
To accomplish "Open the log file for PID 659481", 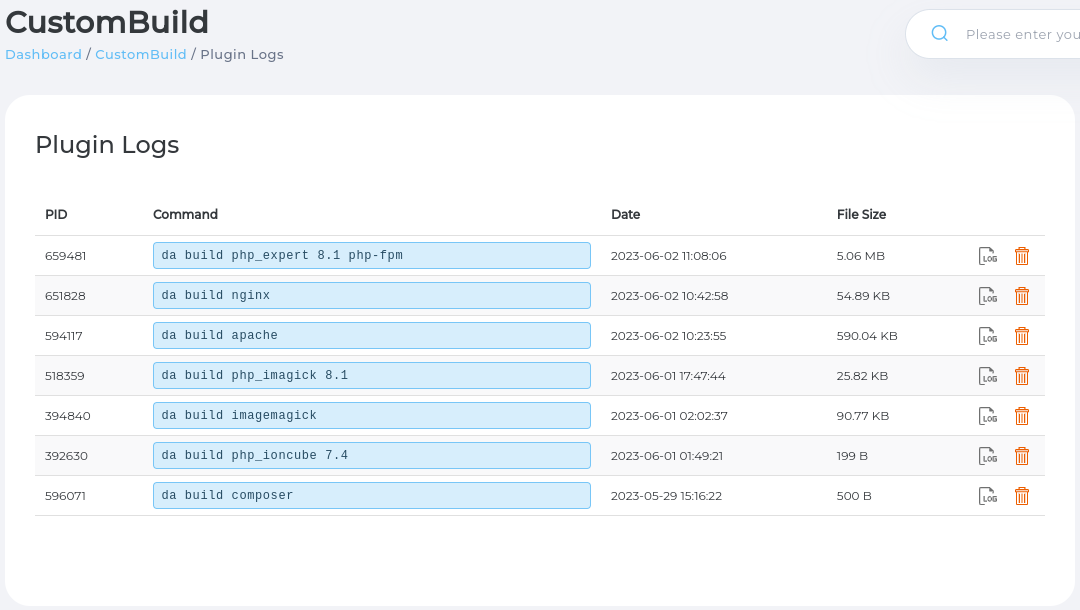I will tap(988, 255).
